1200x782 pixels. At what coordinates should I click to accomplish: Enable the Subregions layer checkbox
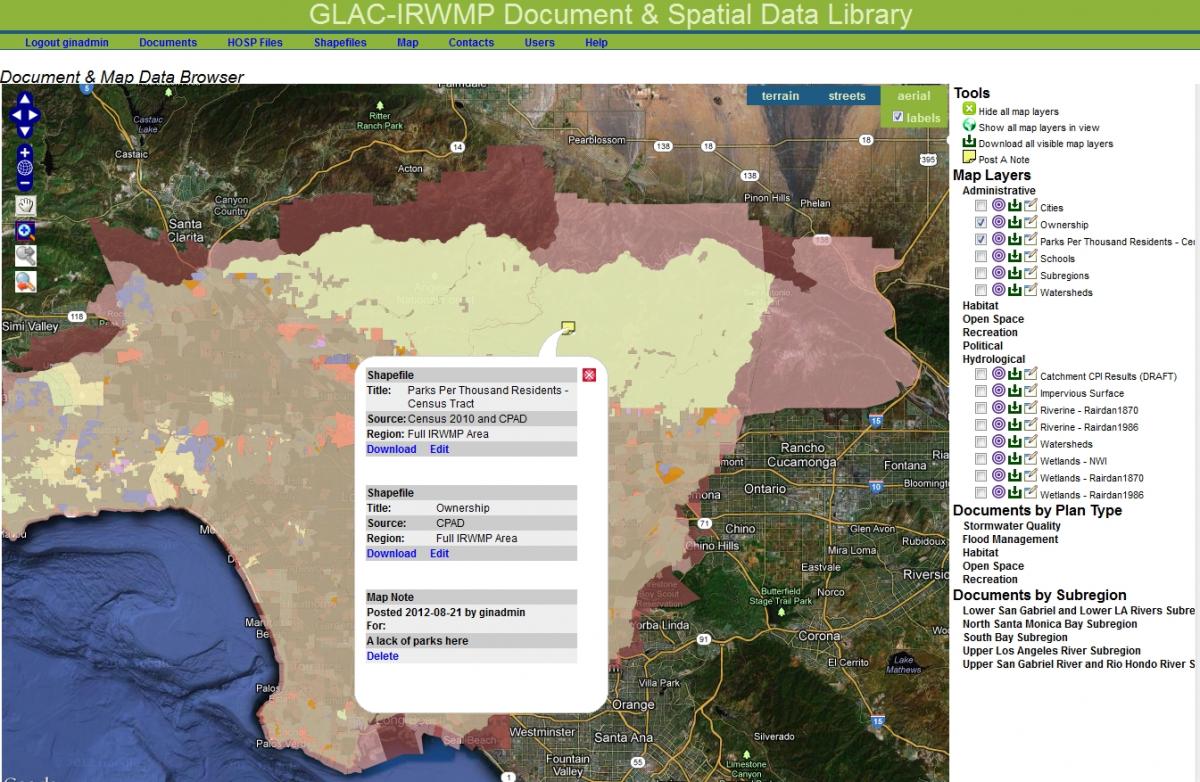tap(981, 274)
